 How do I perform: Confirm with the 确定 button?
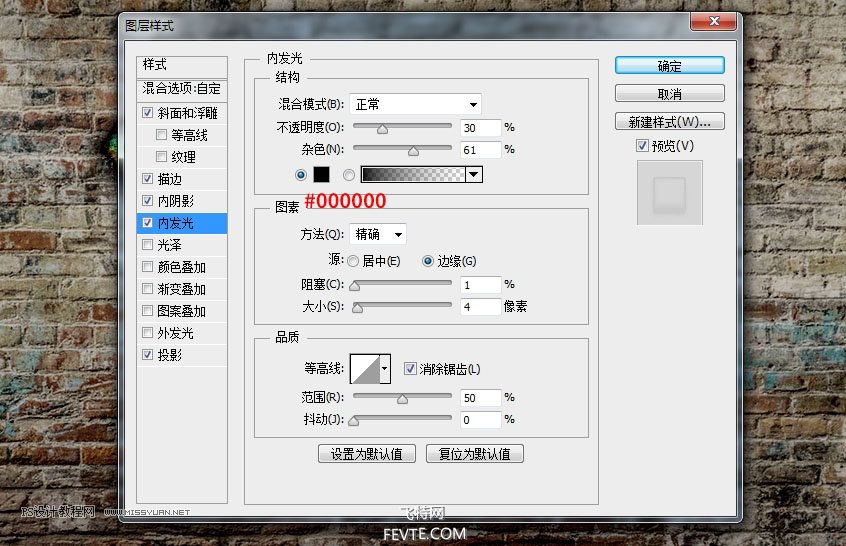[670, 66]
